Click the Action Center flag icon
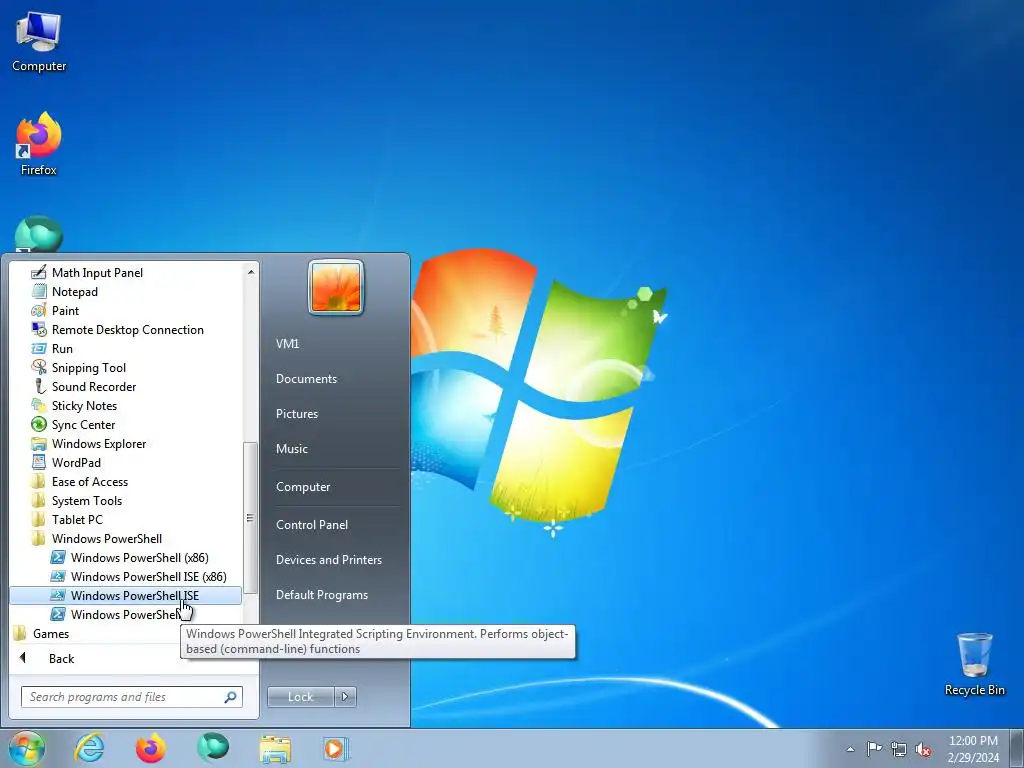This screenshot has width=1024, height=768. (874, 748)
